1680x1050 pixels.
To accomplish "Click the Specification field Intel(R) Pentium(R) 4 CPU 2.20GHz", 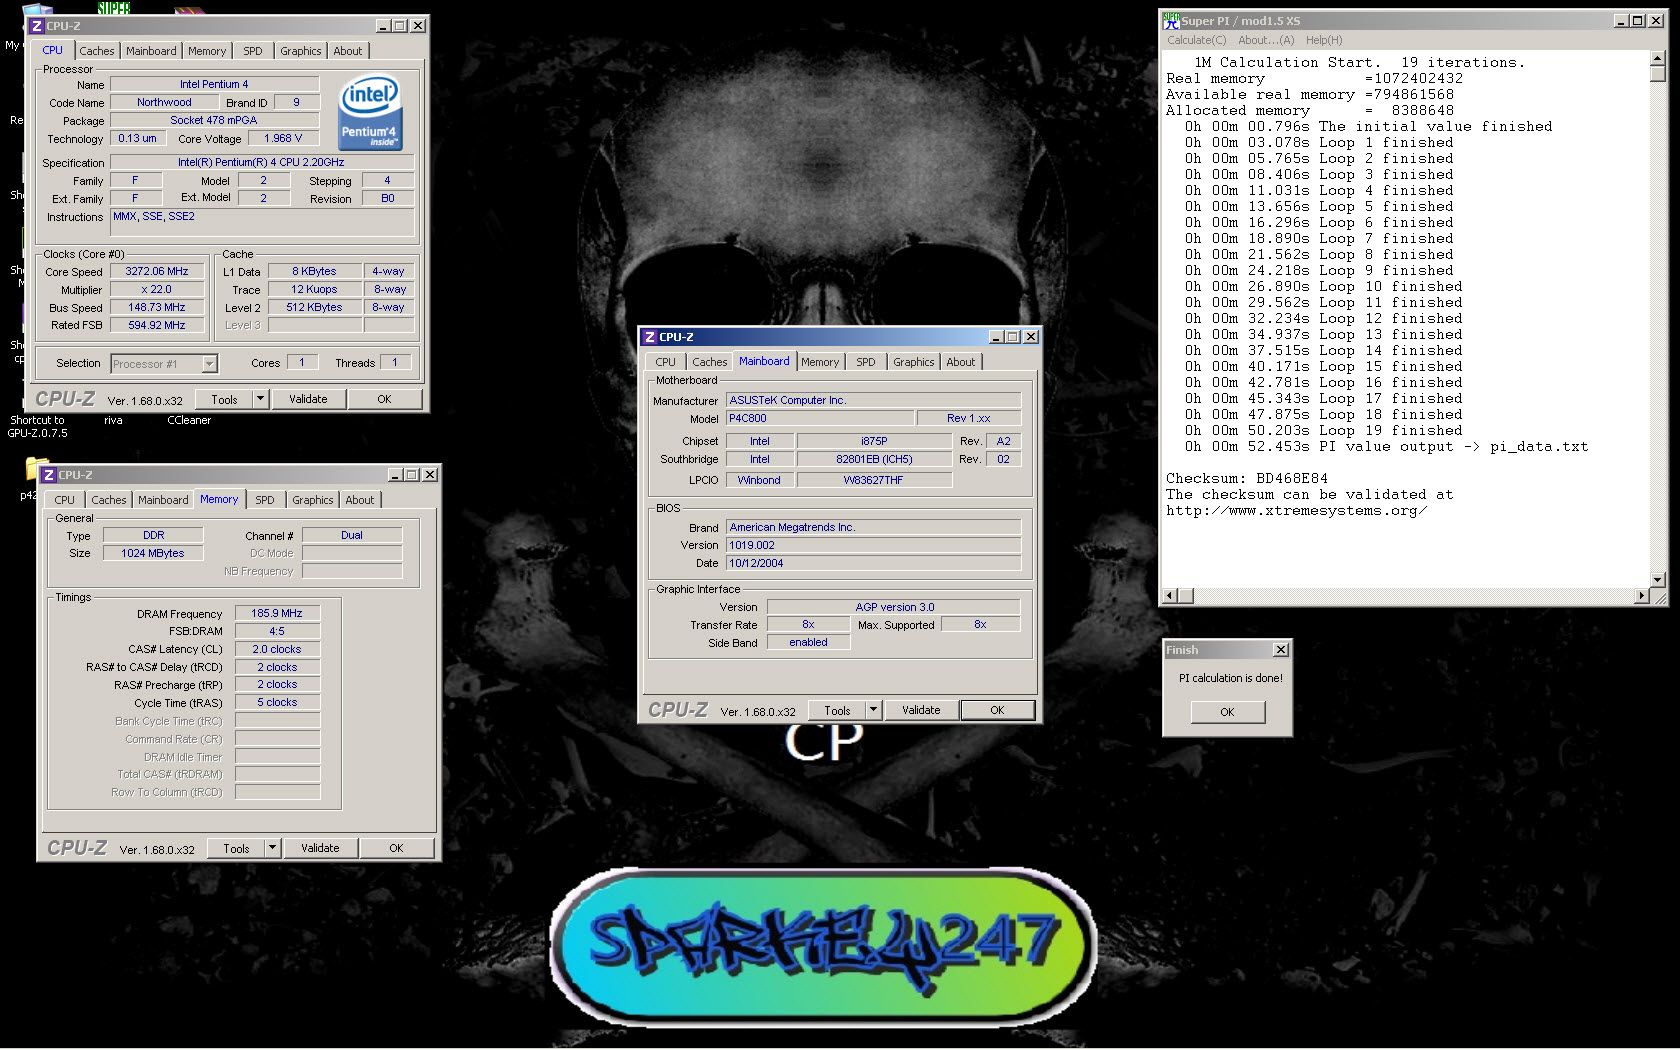I will (x=262, y=162).
